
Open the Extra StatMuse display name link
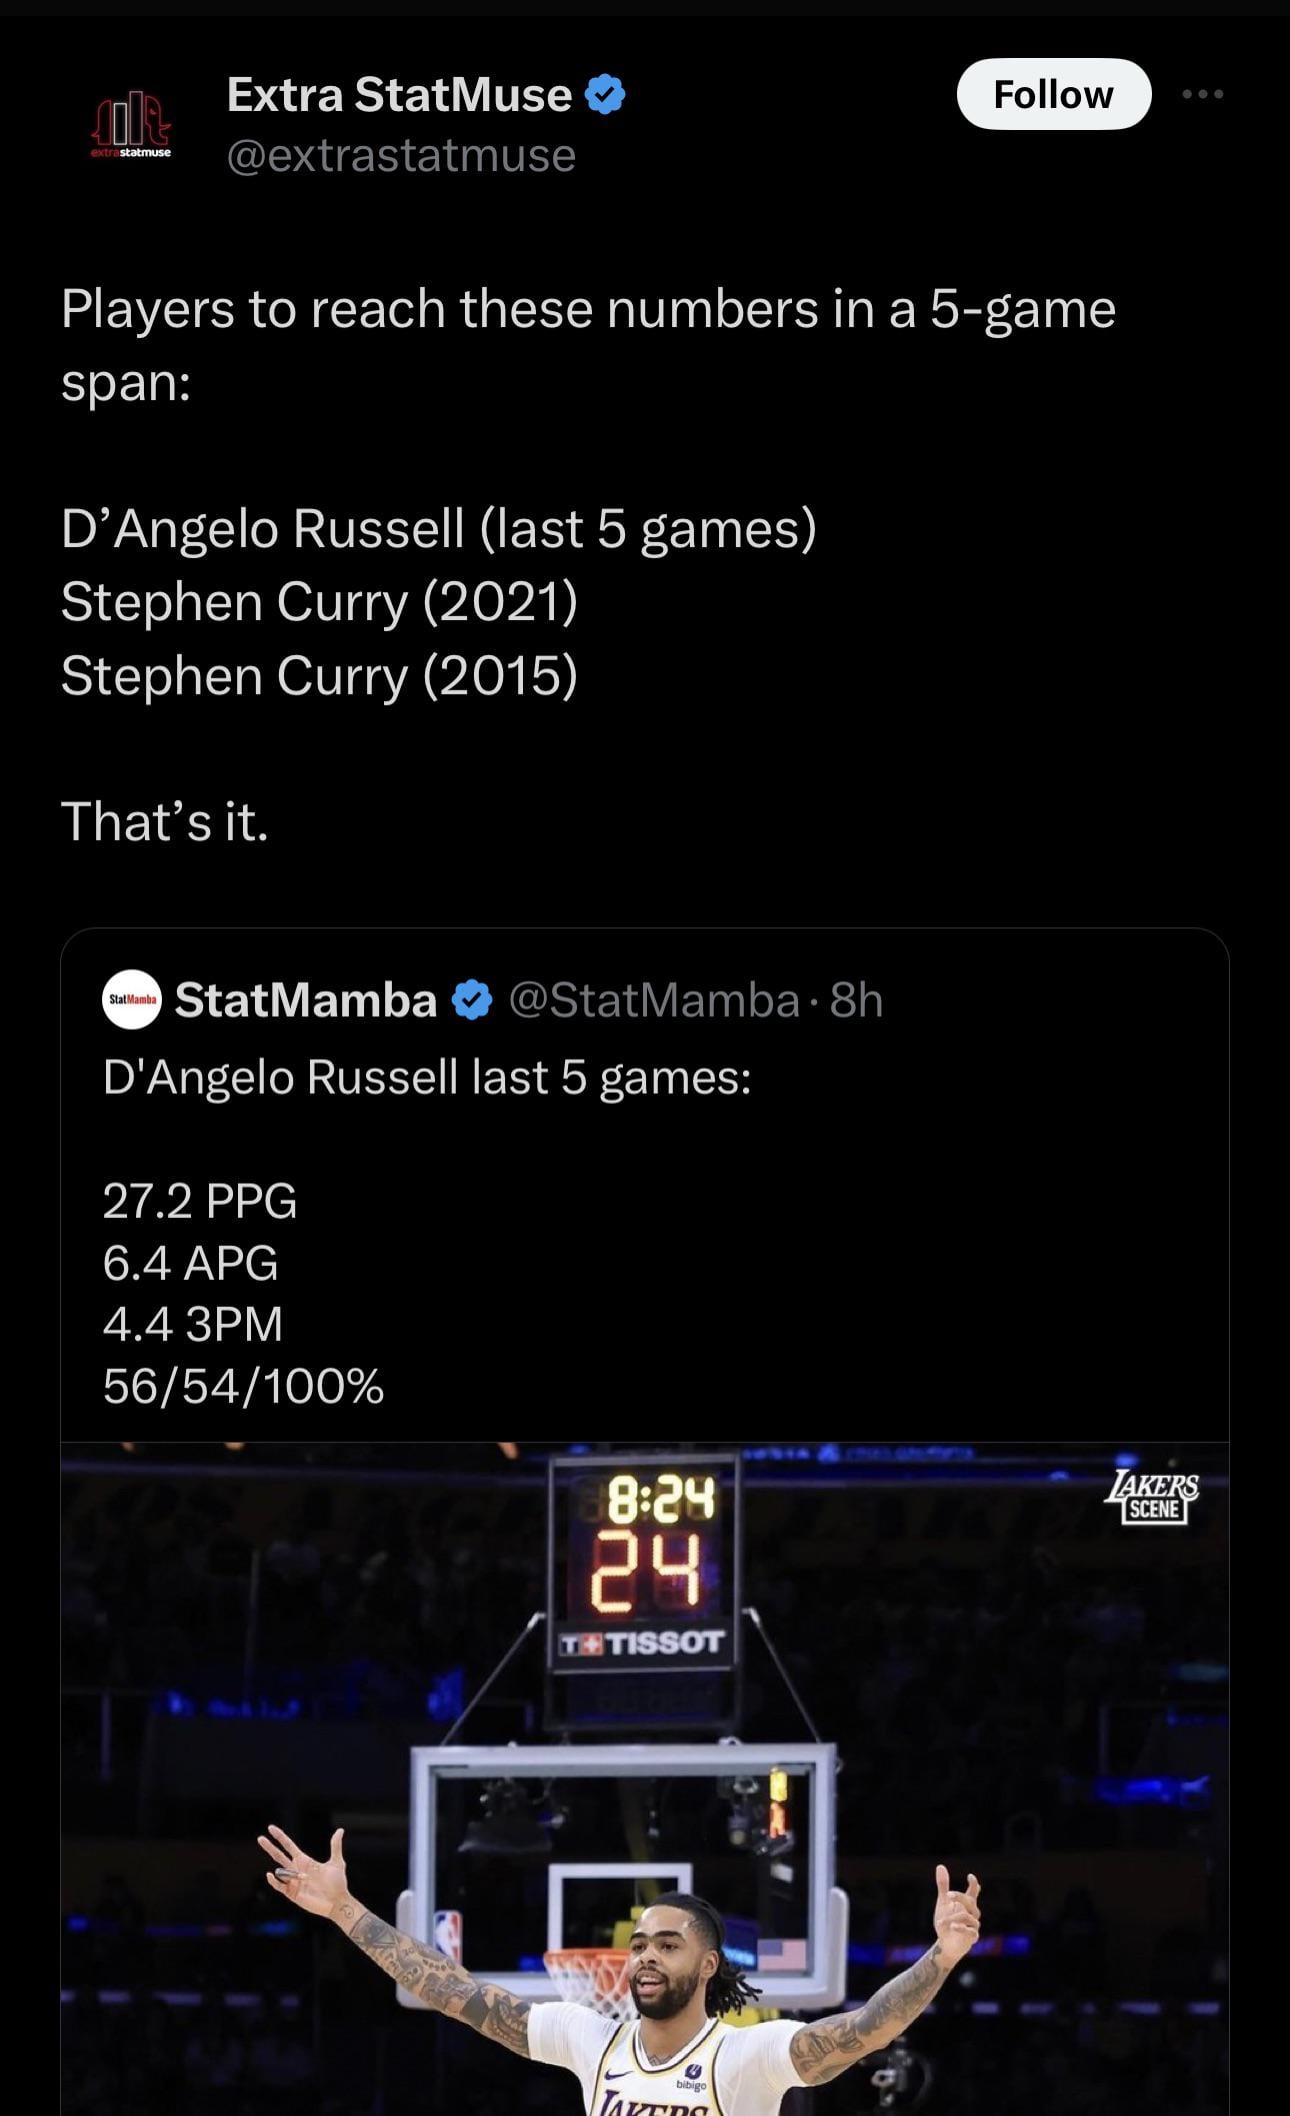[399, 95]
